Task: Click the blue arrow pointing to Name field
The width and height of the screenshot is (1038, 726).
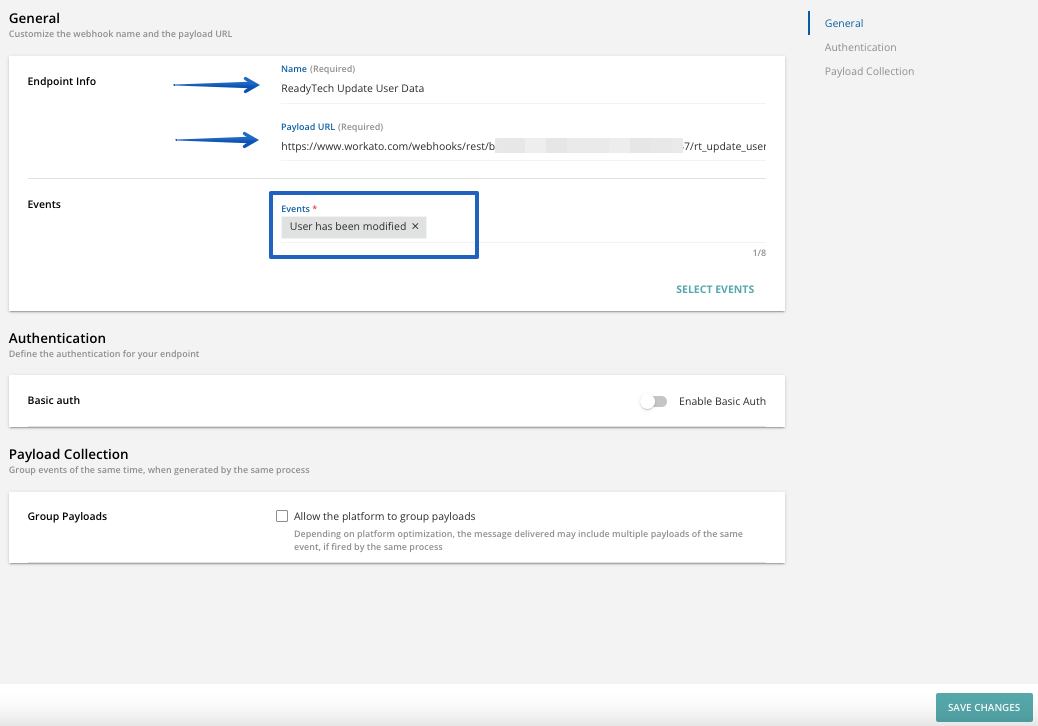Action: pos(219,85)
